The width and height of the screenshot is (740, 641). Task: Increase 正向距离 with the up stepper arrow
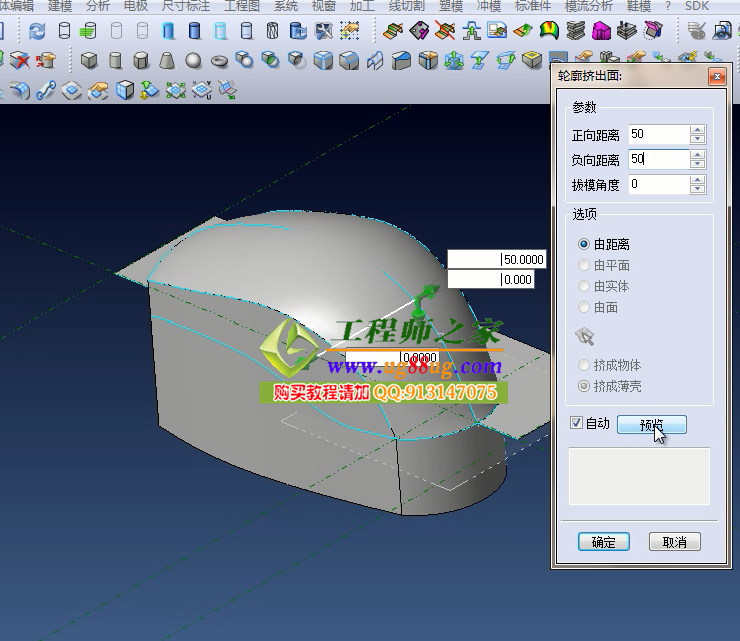pyautogui.click(x=698, y=129)
